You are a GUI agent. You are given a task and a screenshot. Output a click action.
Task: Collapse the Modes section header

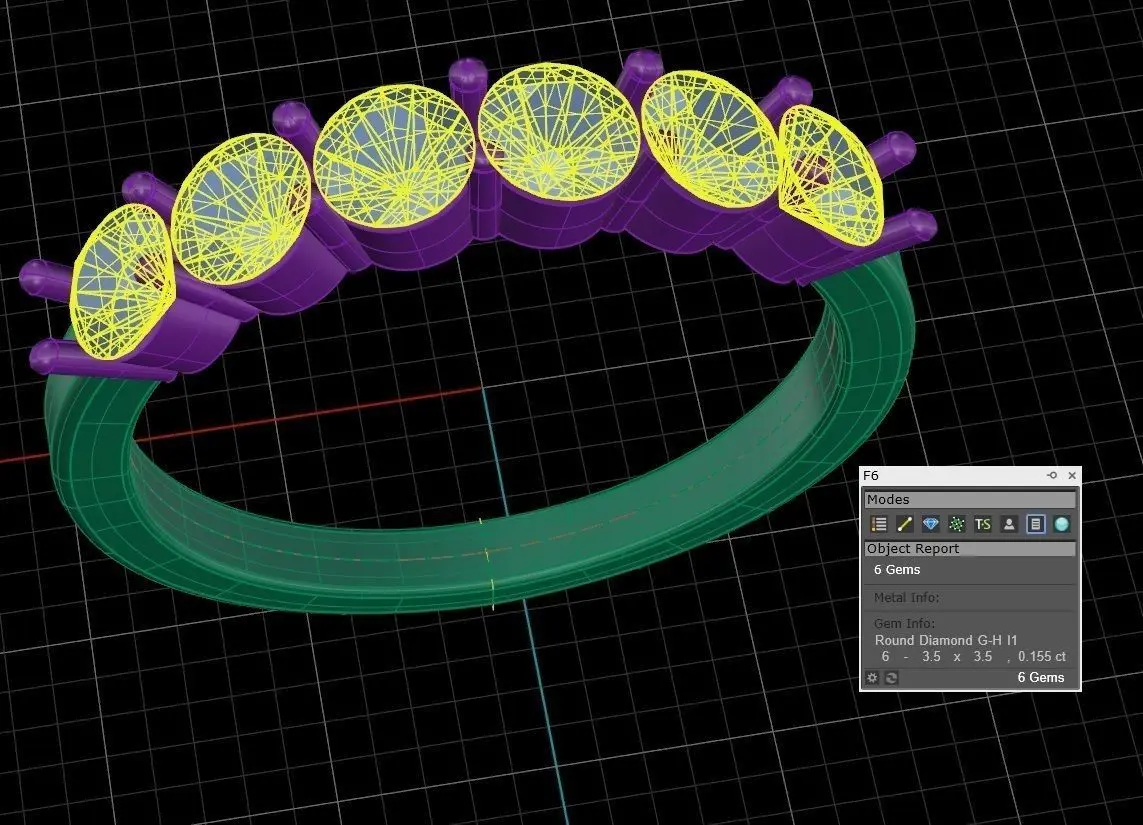(x=970, y=499)
